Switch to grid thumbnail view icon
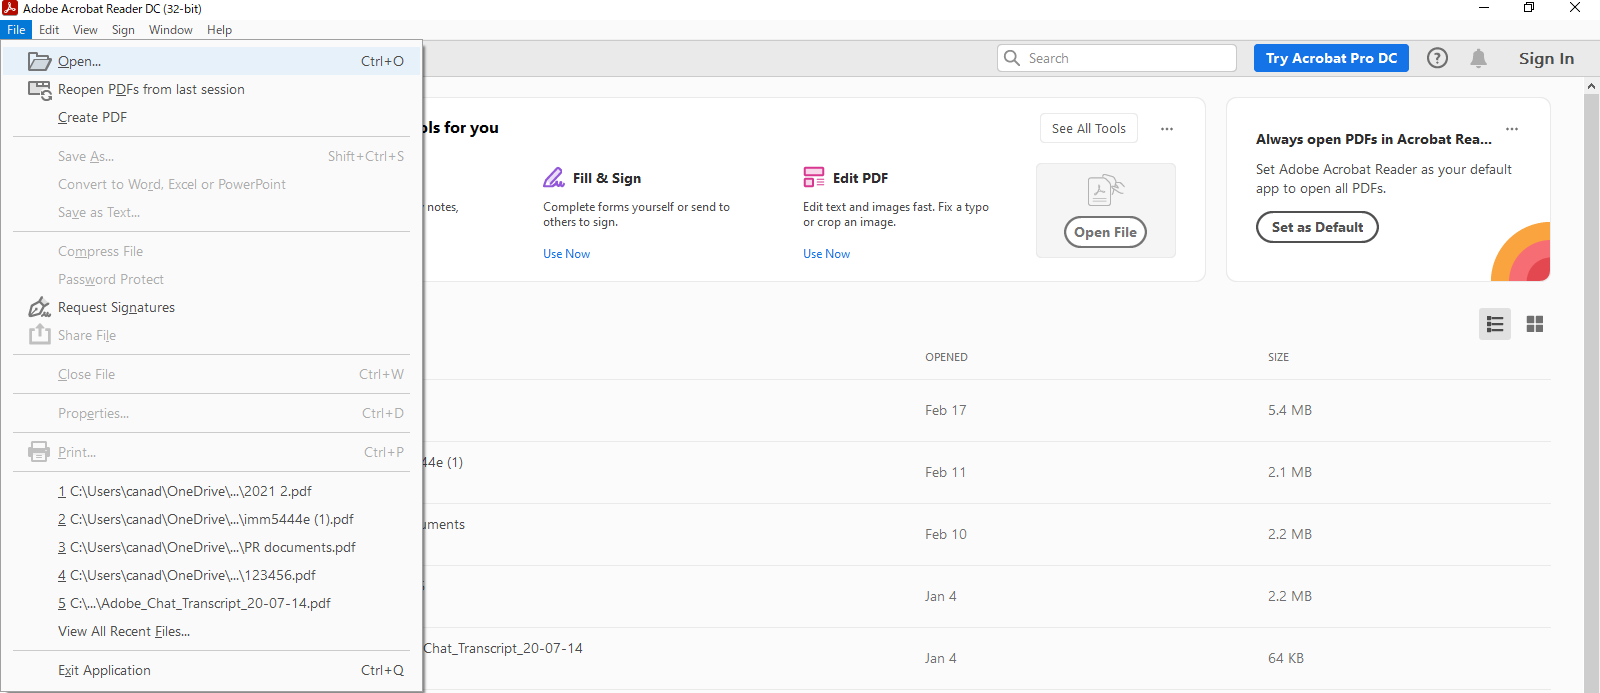Screen dimensions: 1600x693 point(1535,324)
